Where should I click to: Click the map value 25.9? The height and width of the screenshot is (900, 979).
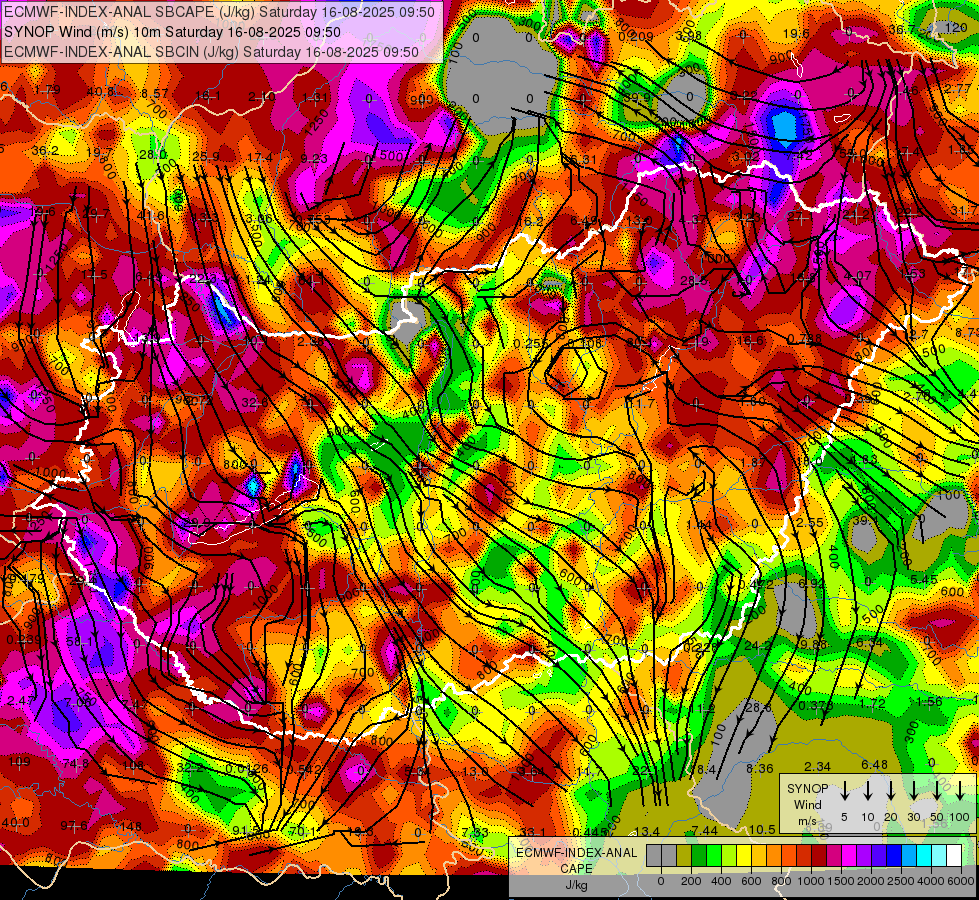[x=206, y=157]
